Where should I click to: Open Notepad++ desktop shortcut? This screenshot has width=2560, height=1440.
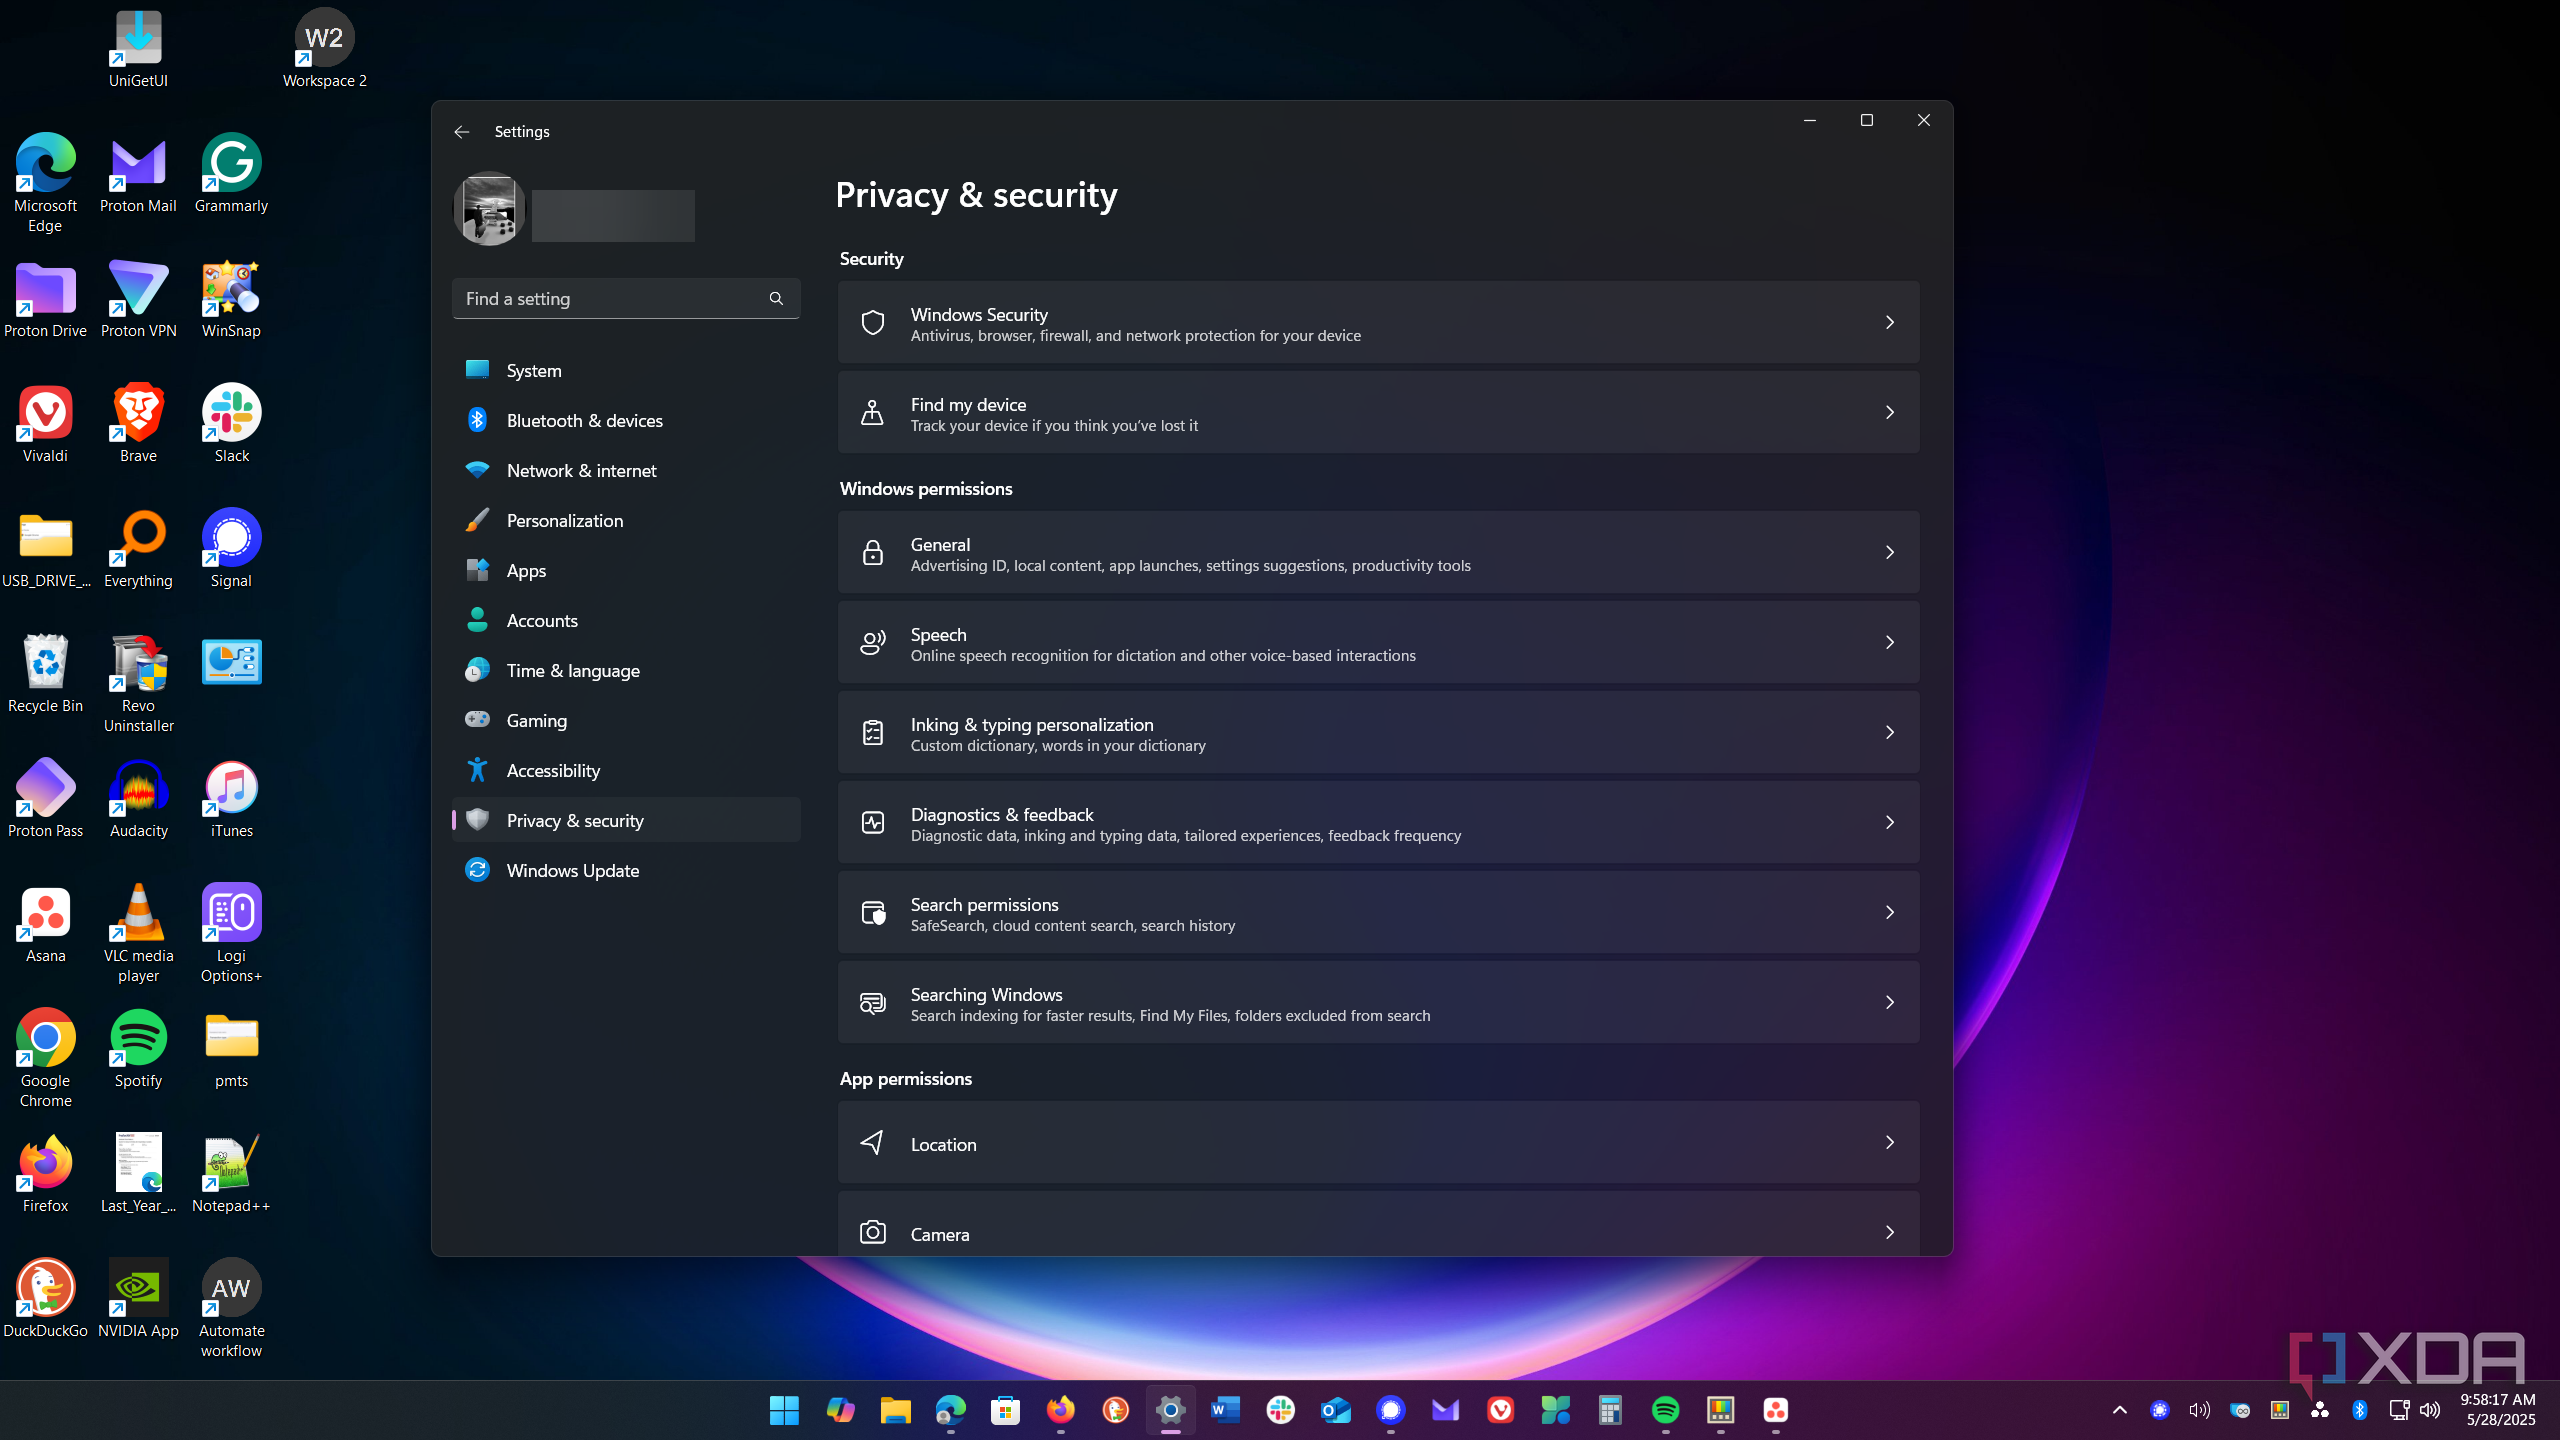click(x=231, y=1174)
